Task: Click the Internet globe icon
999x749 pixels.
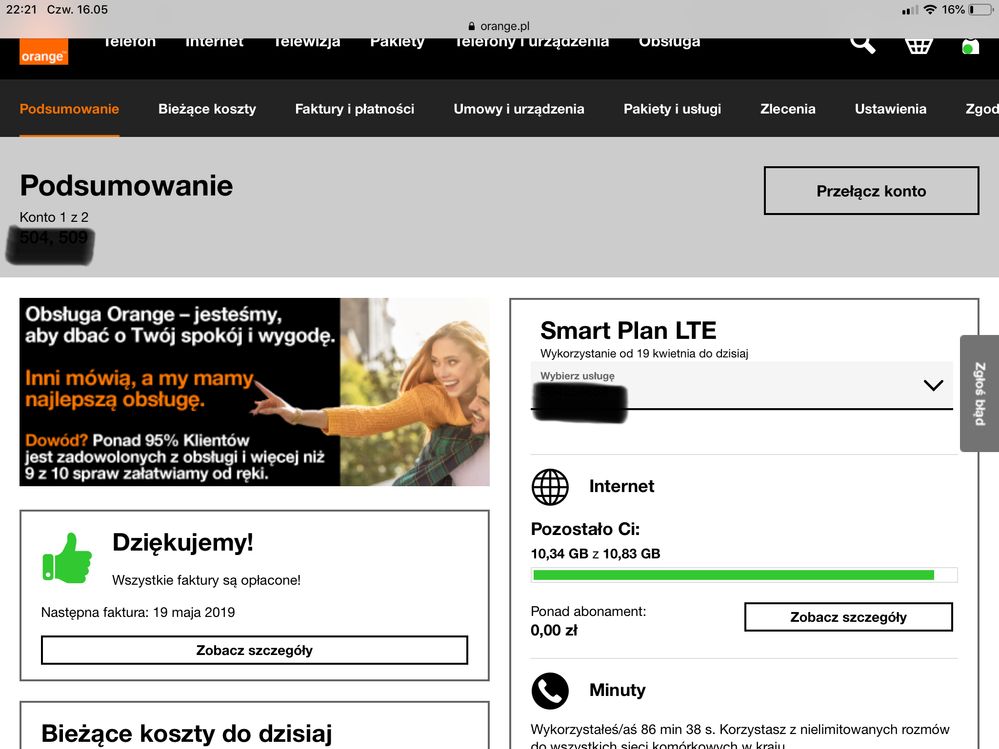Action: [x=550, y=487]
